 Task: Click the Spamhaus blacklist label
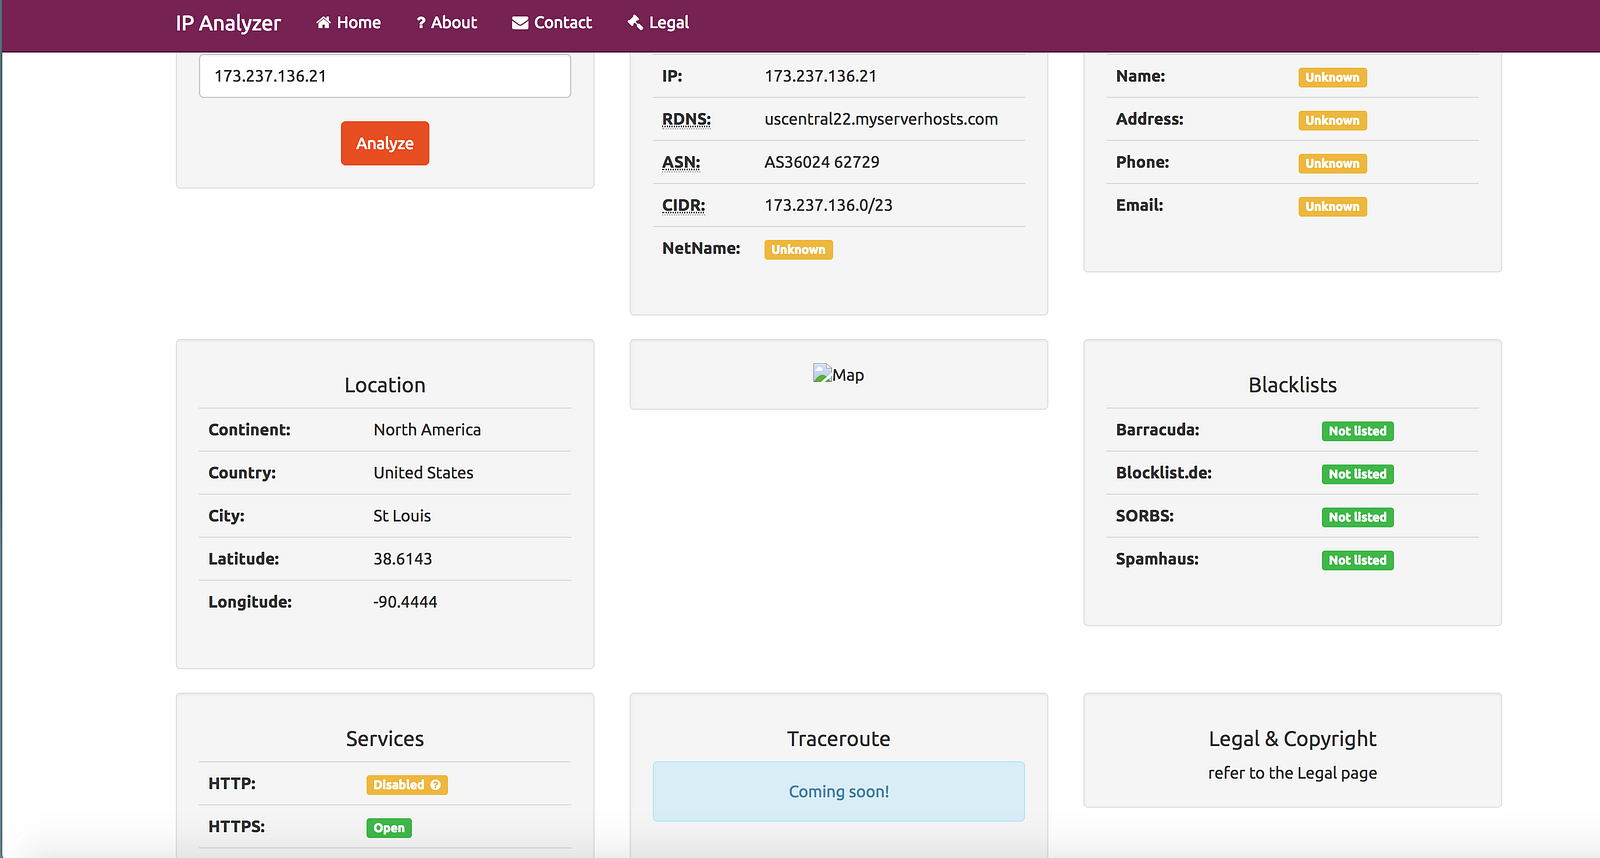click(x=1158, y=559)
